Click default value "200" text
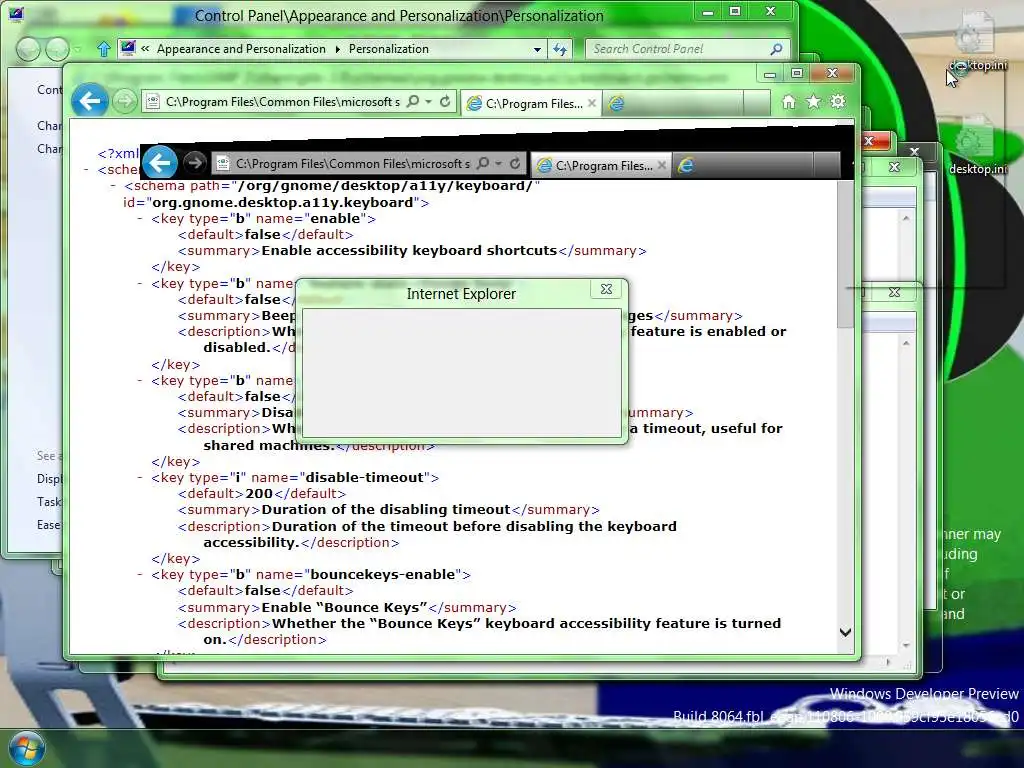1024x768 pixels. [x=259, y=494]
